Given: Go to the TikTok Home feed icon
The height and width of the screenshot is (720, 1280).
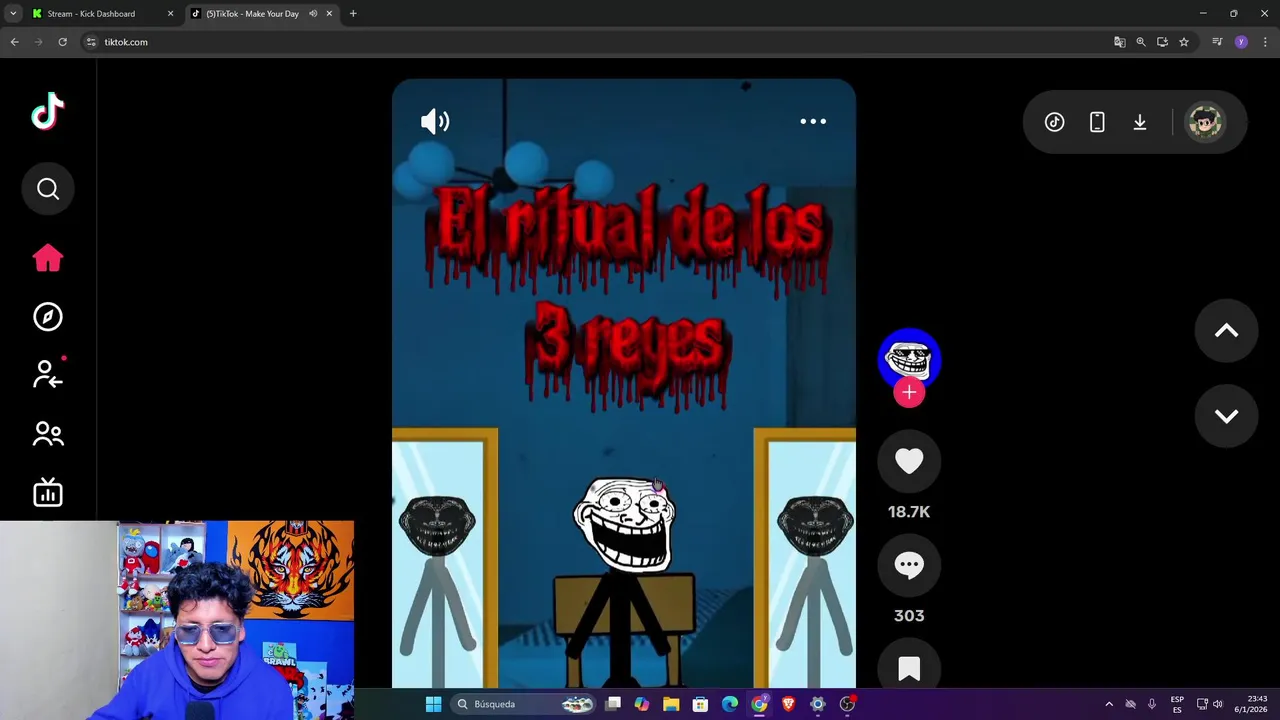Looking at the screenshot, I should click(48, 259).
